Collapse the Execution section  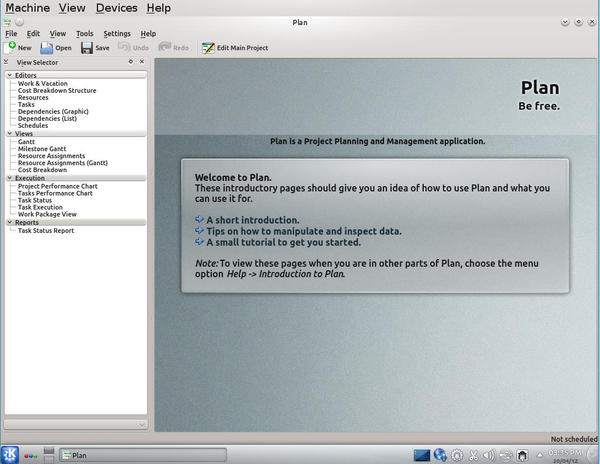[10, 178]
